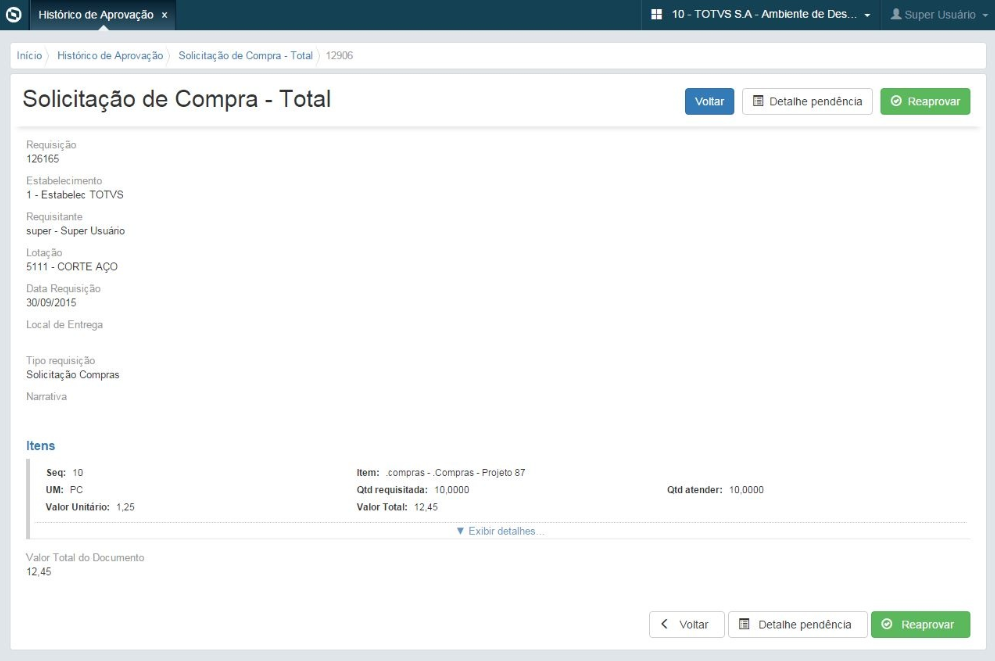Click item text .compras - .Compras - Projeto 87
The image size is (995, 661).
click(x=455, y=473)
